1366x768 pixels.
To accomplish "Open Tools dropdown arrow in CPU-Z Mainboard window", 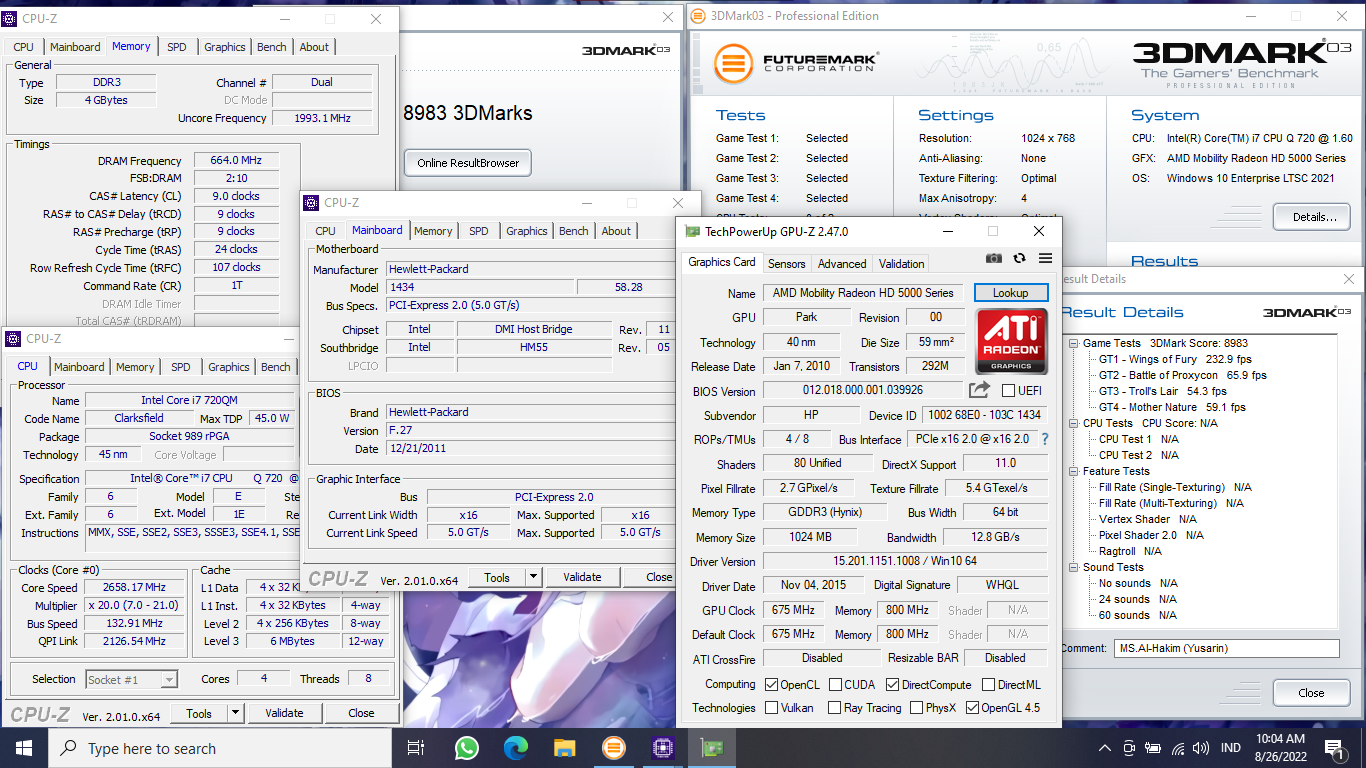I will coord(533,577).
